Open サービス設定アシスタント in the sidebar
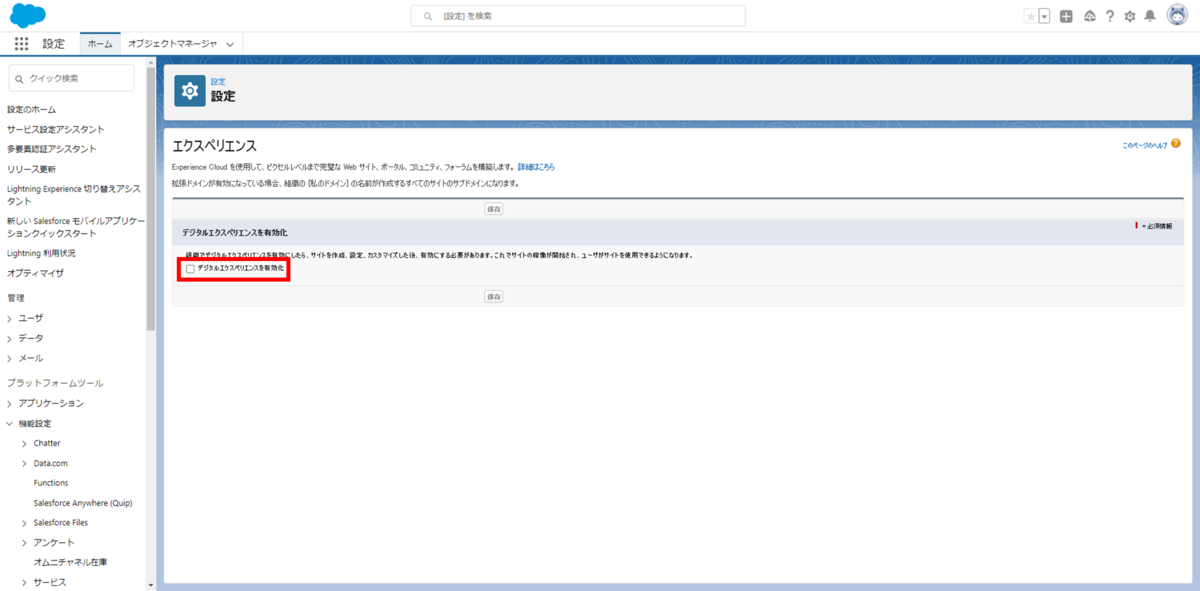 (x=56, y=129)
